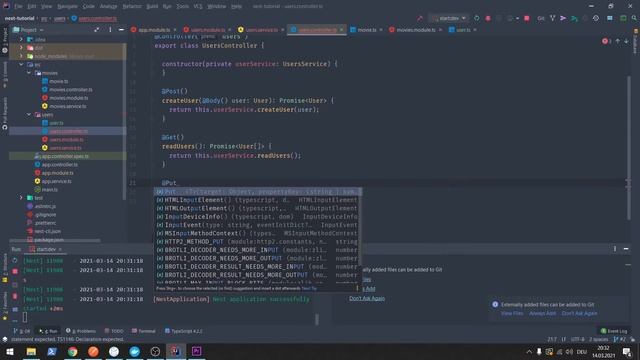Collapse the users folder
The width and height of the screenshot is (640, 360).
[x=29, y=115]
